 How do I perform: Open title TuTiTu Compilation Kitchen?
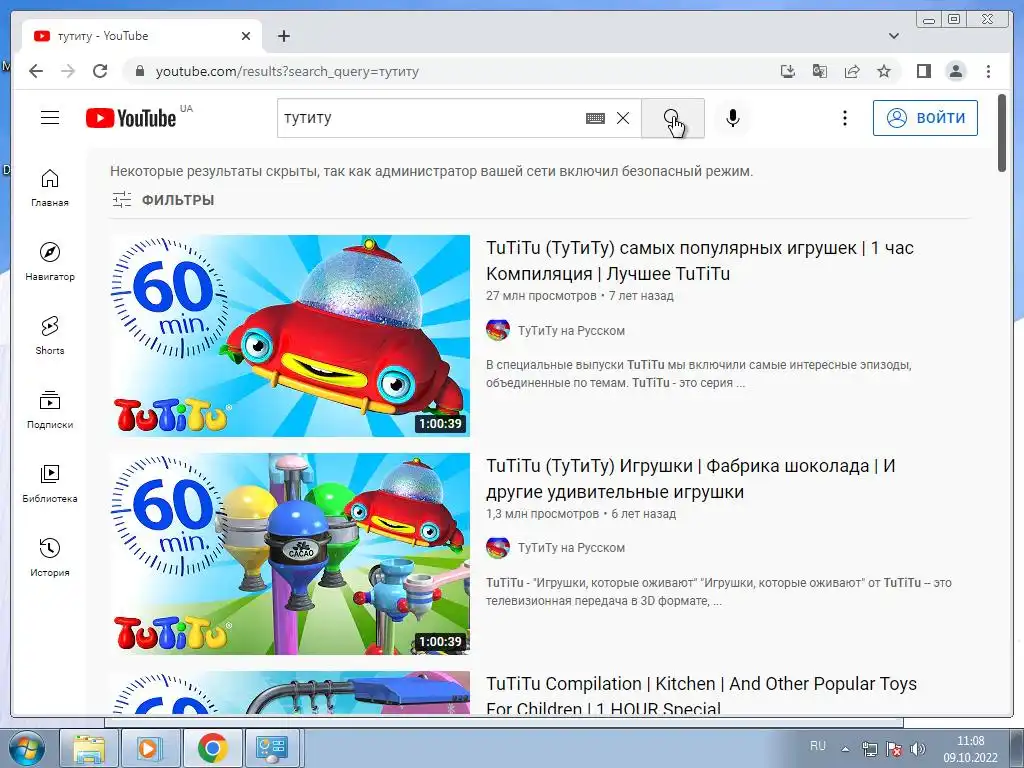(701, 696)
